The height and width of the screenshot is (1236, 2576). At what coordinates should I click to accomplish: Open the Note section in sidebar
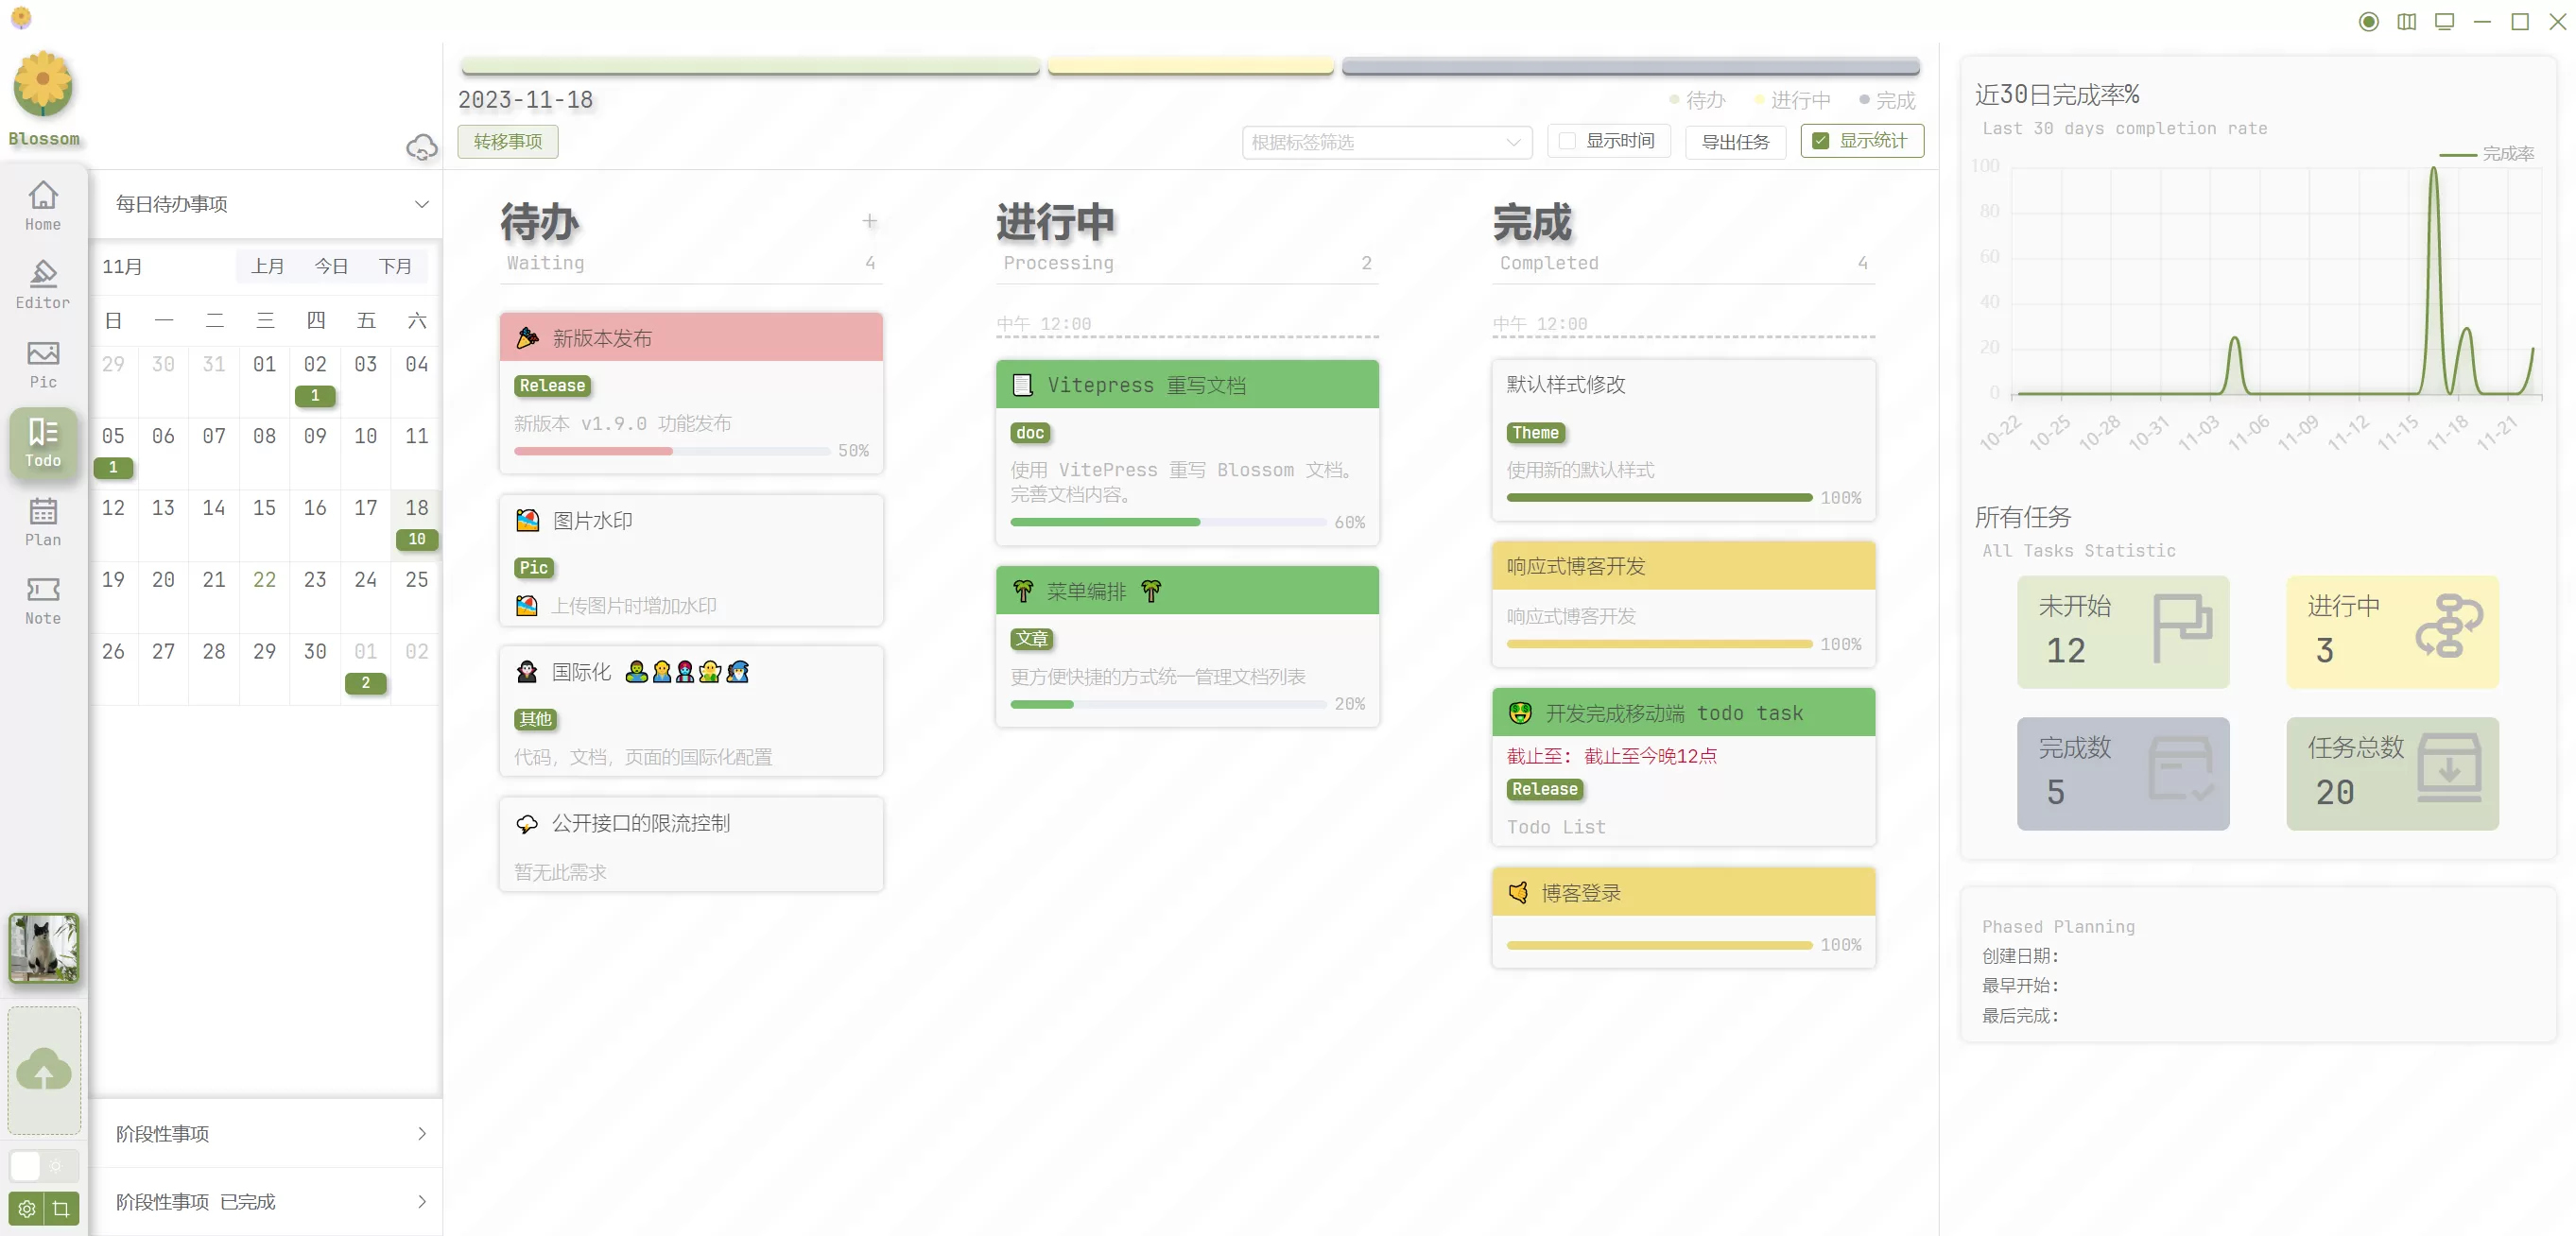tap(43, 600)
